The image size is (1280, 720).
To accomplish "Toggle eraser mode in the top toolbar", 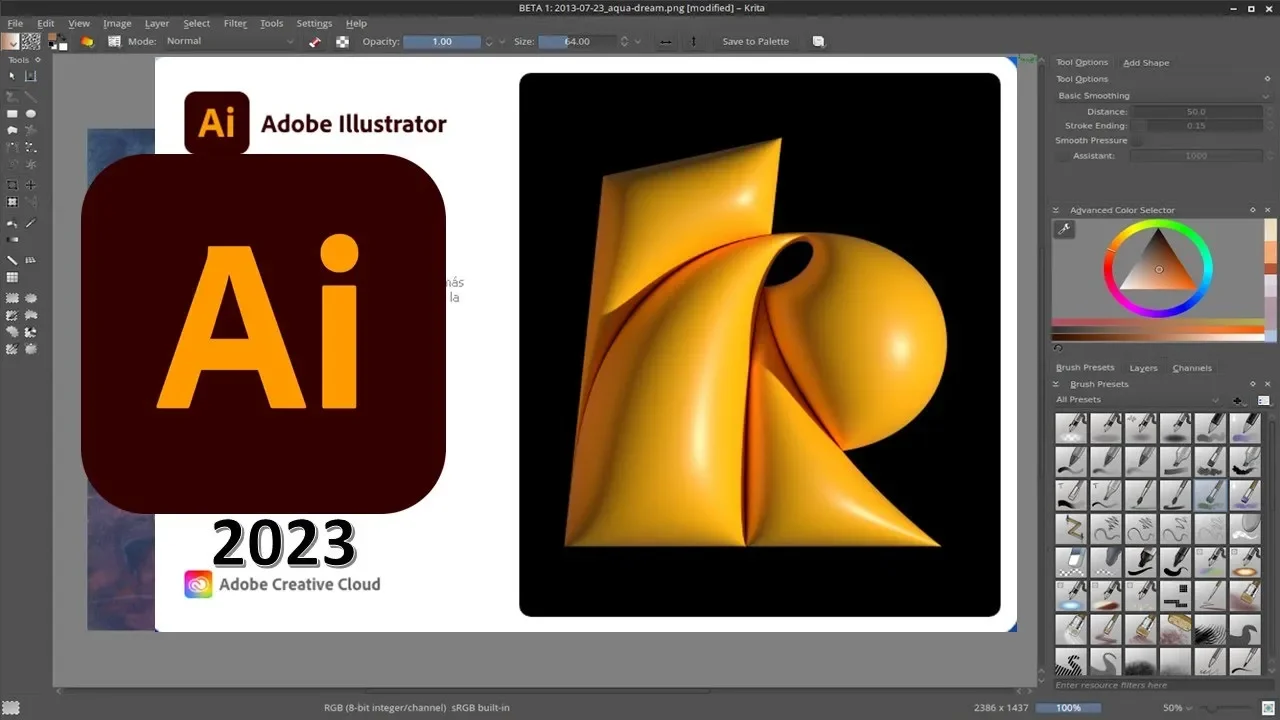I will click(x=315, y=42).
